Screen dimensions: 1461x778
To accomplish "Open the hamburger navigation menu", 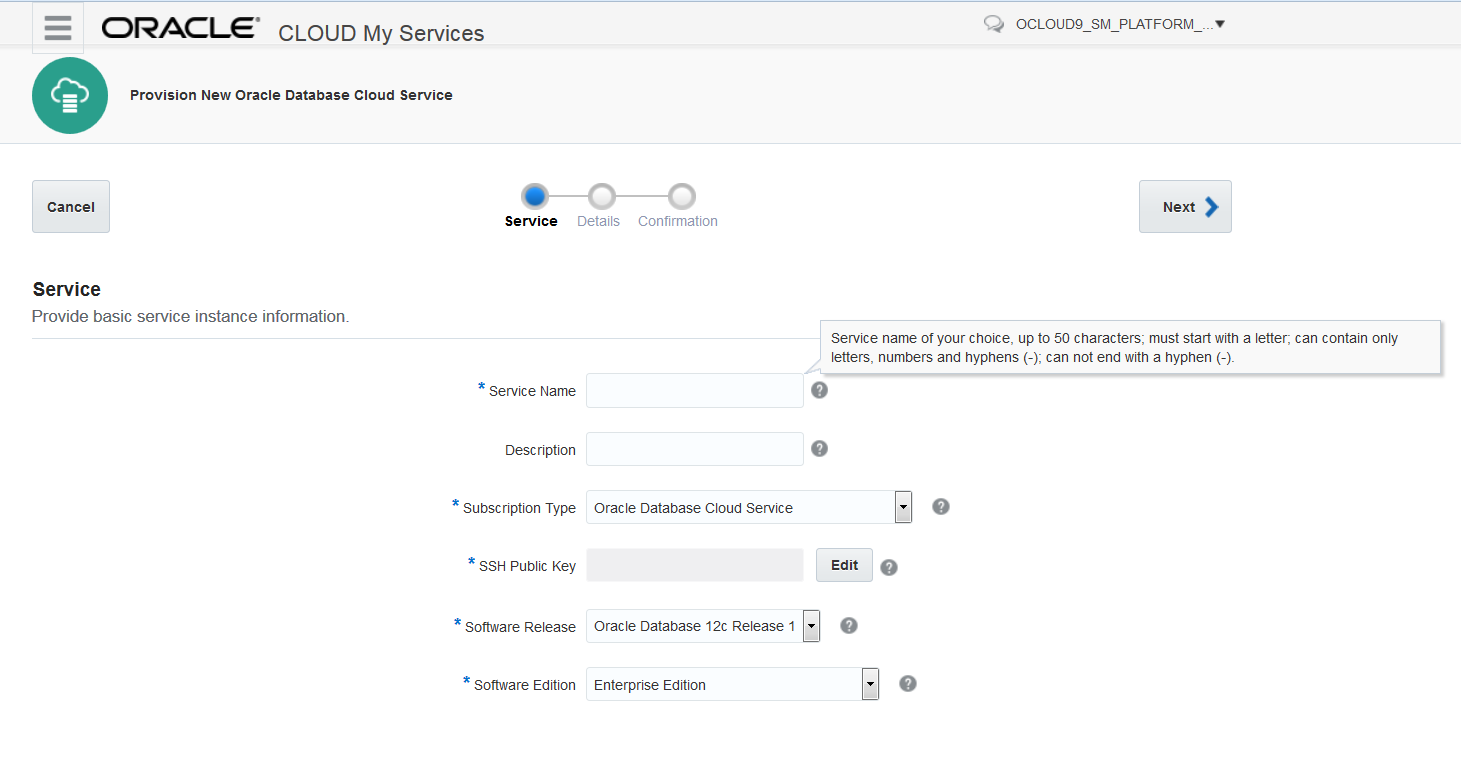I will point(57,27).
